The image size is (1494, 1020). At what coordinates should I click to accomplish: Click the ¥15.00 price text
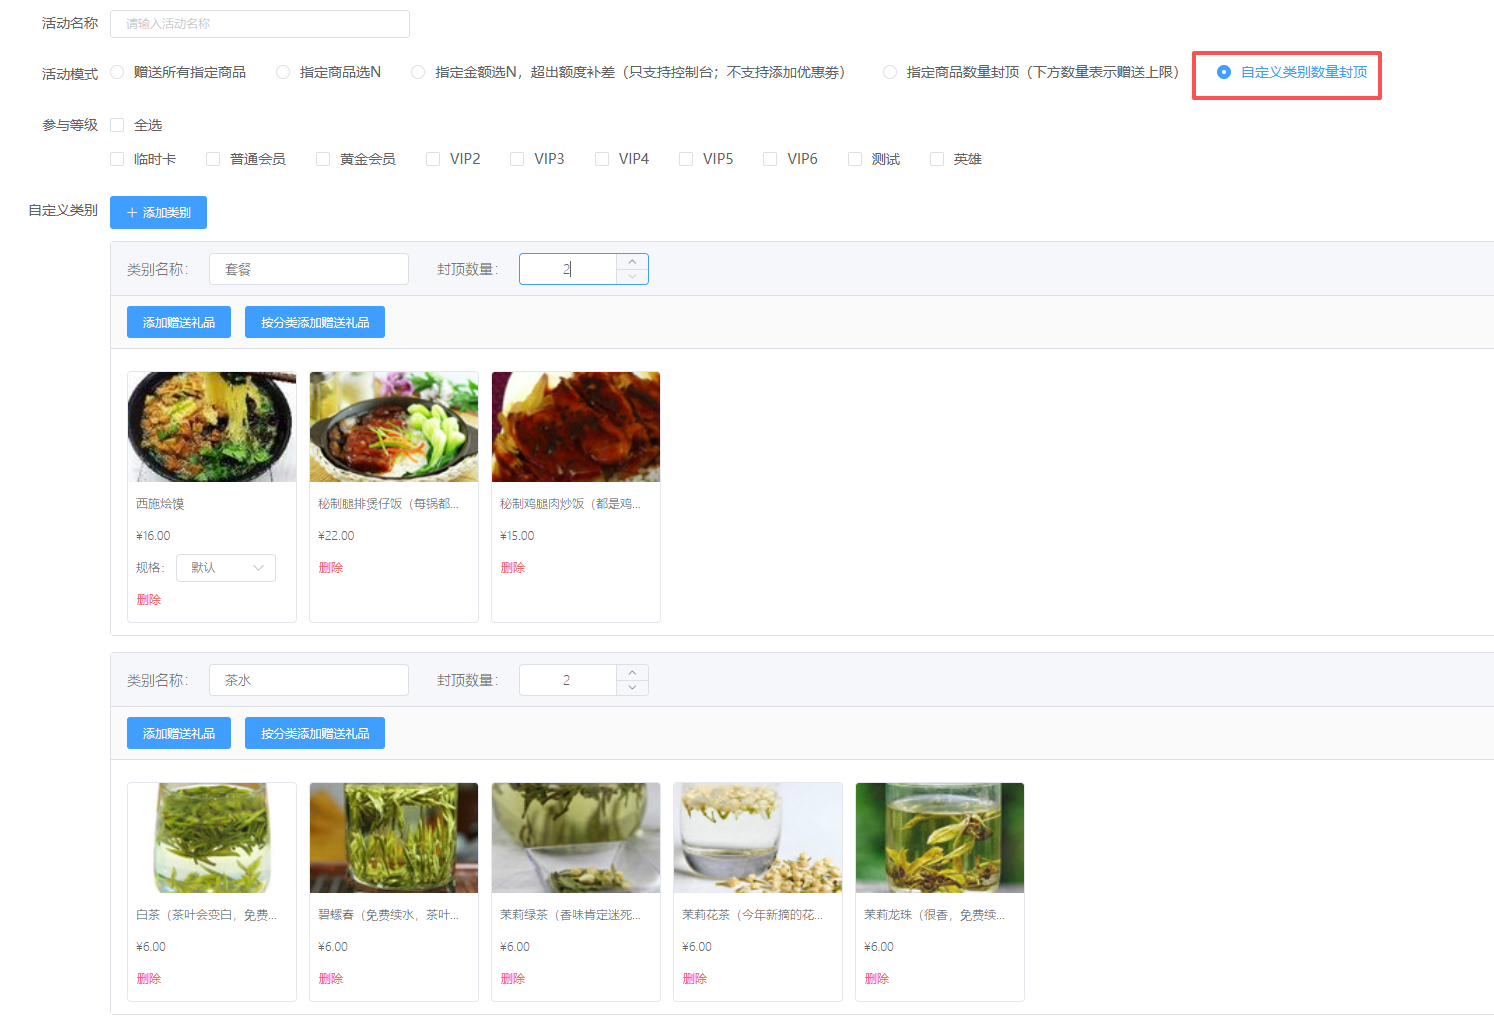517,536
